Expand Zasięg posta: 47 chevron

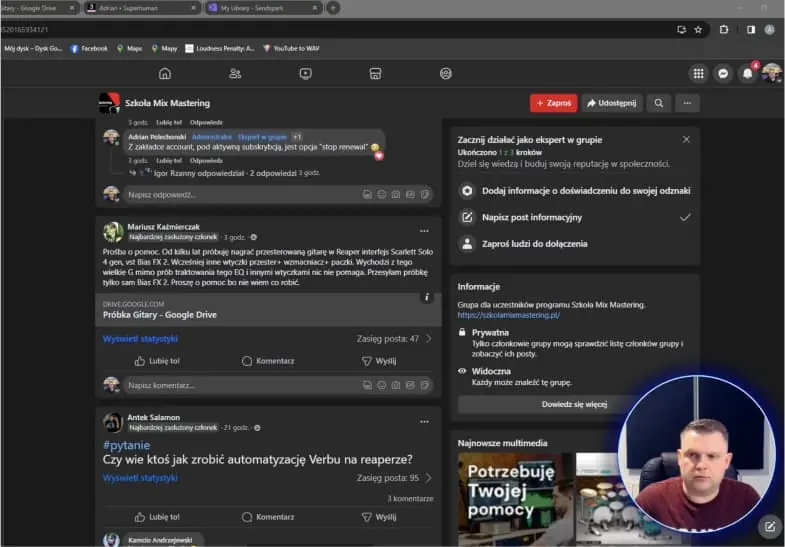(429, 339)
